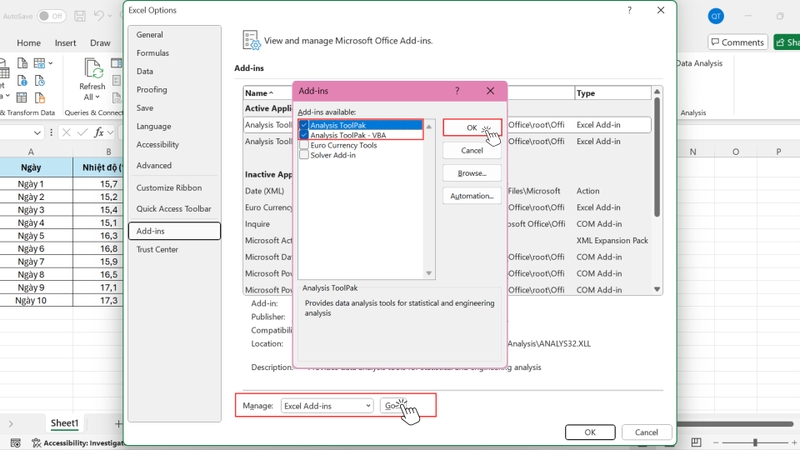The image size is (800, 450).
Task: Open the Refresh All dropdown arrow
Action: (97, 97)
